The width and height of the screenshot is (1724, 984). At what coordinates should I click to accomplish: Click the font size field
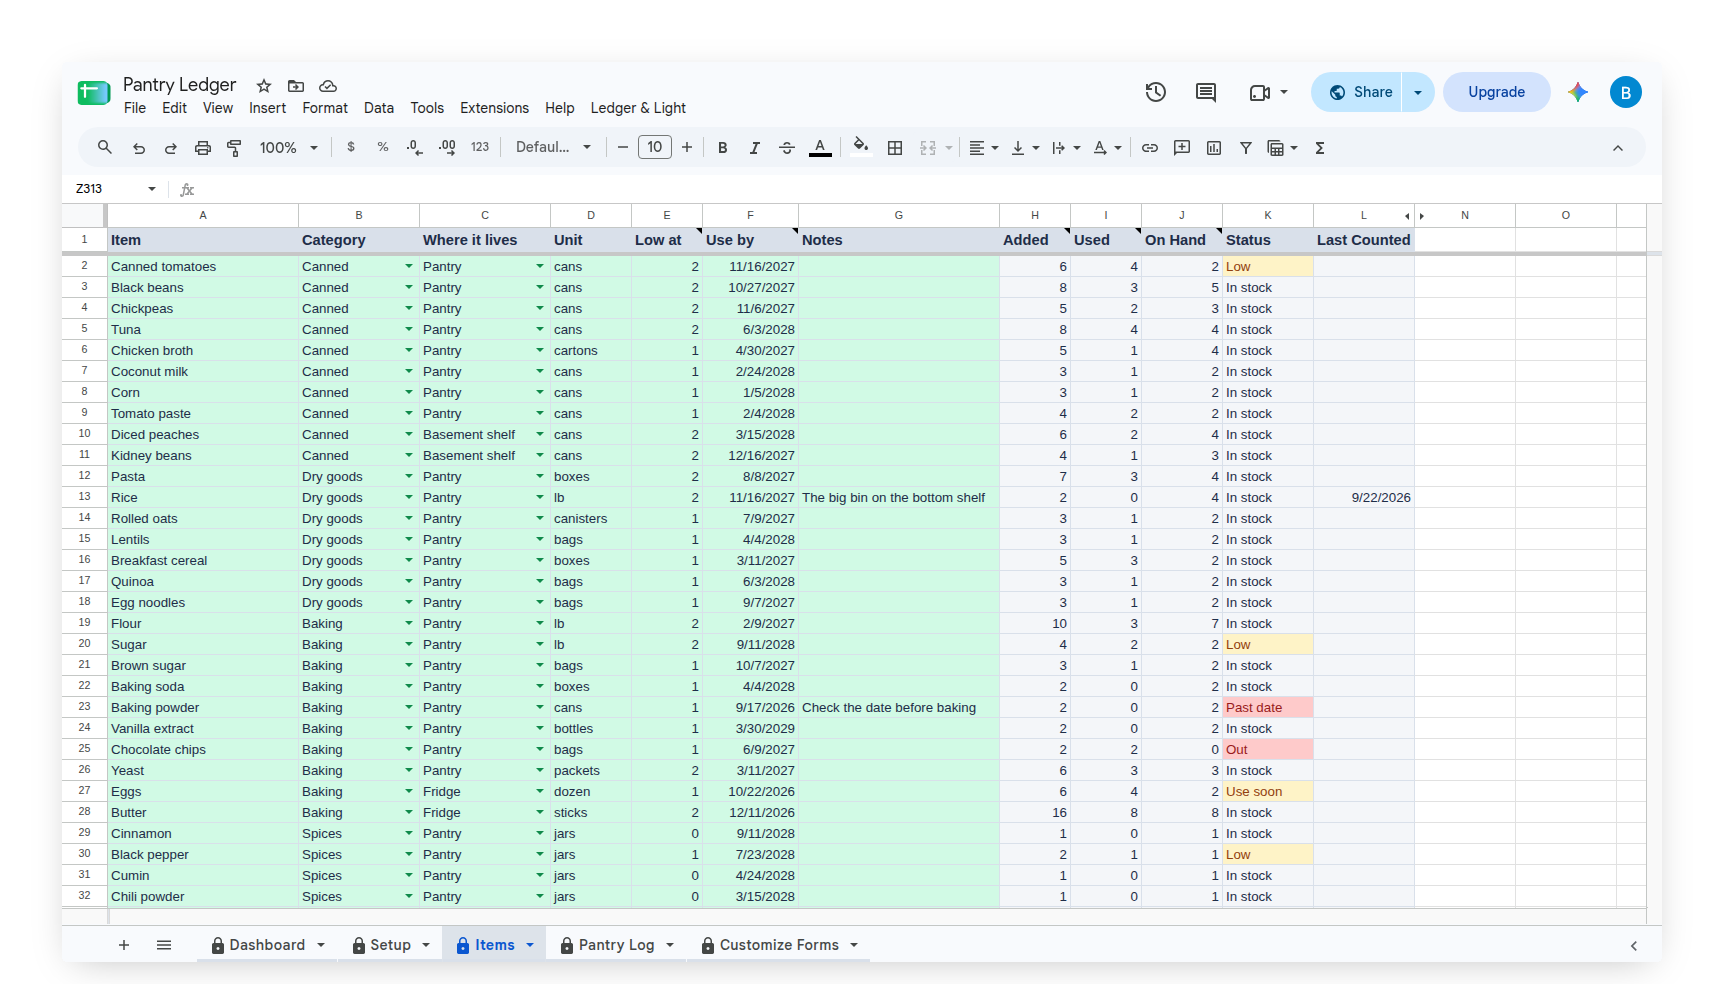point(655,147)
